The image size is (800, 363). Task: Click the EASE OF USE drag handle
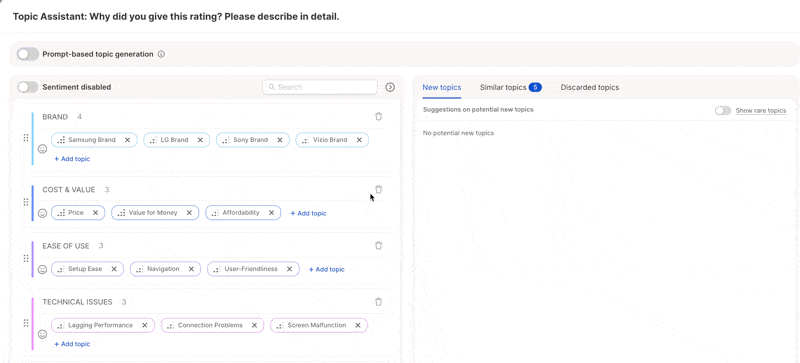pos(26,258)
